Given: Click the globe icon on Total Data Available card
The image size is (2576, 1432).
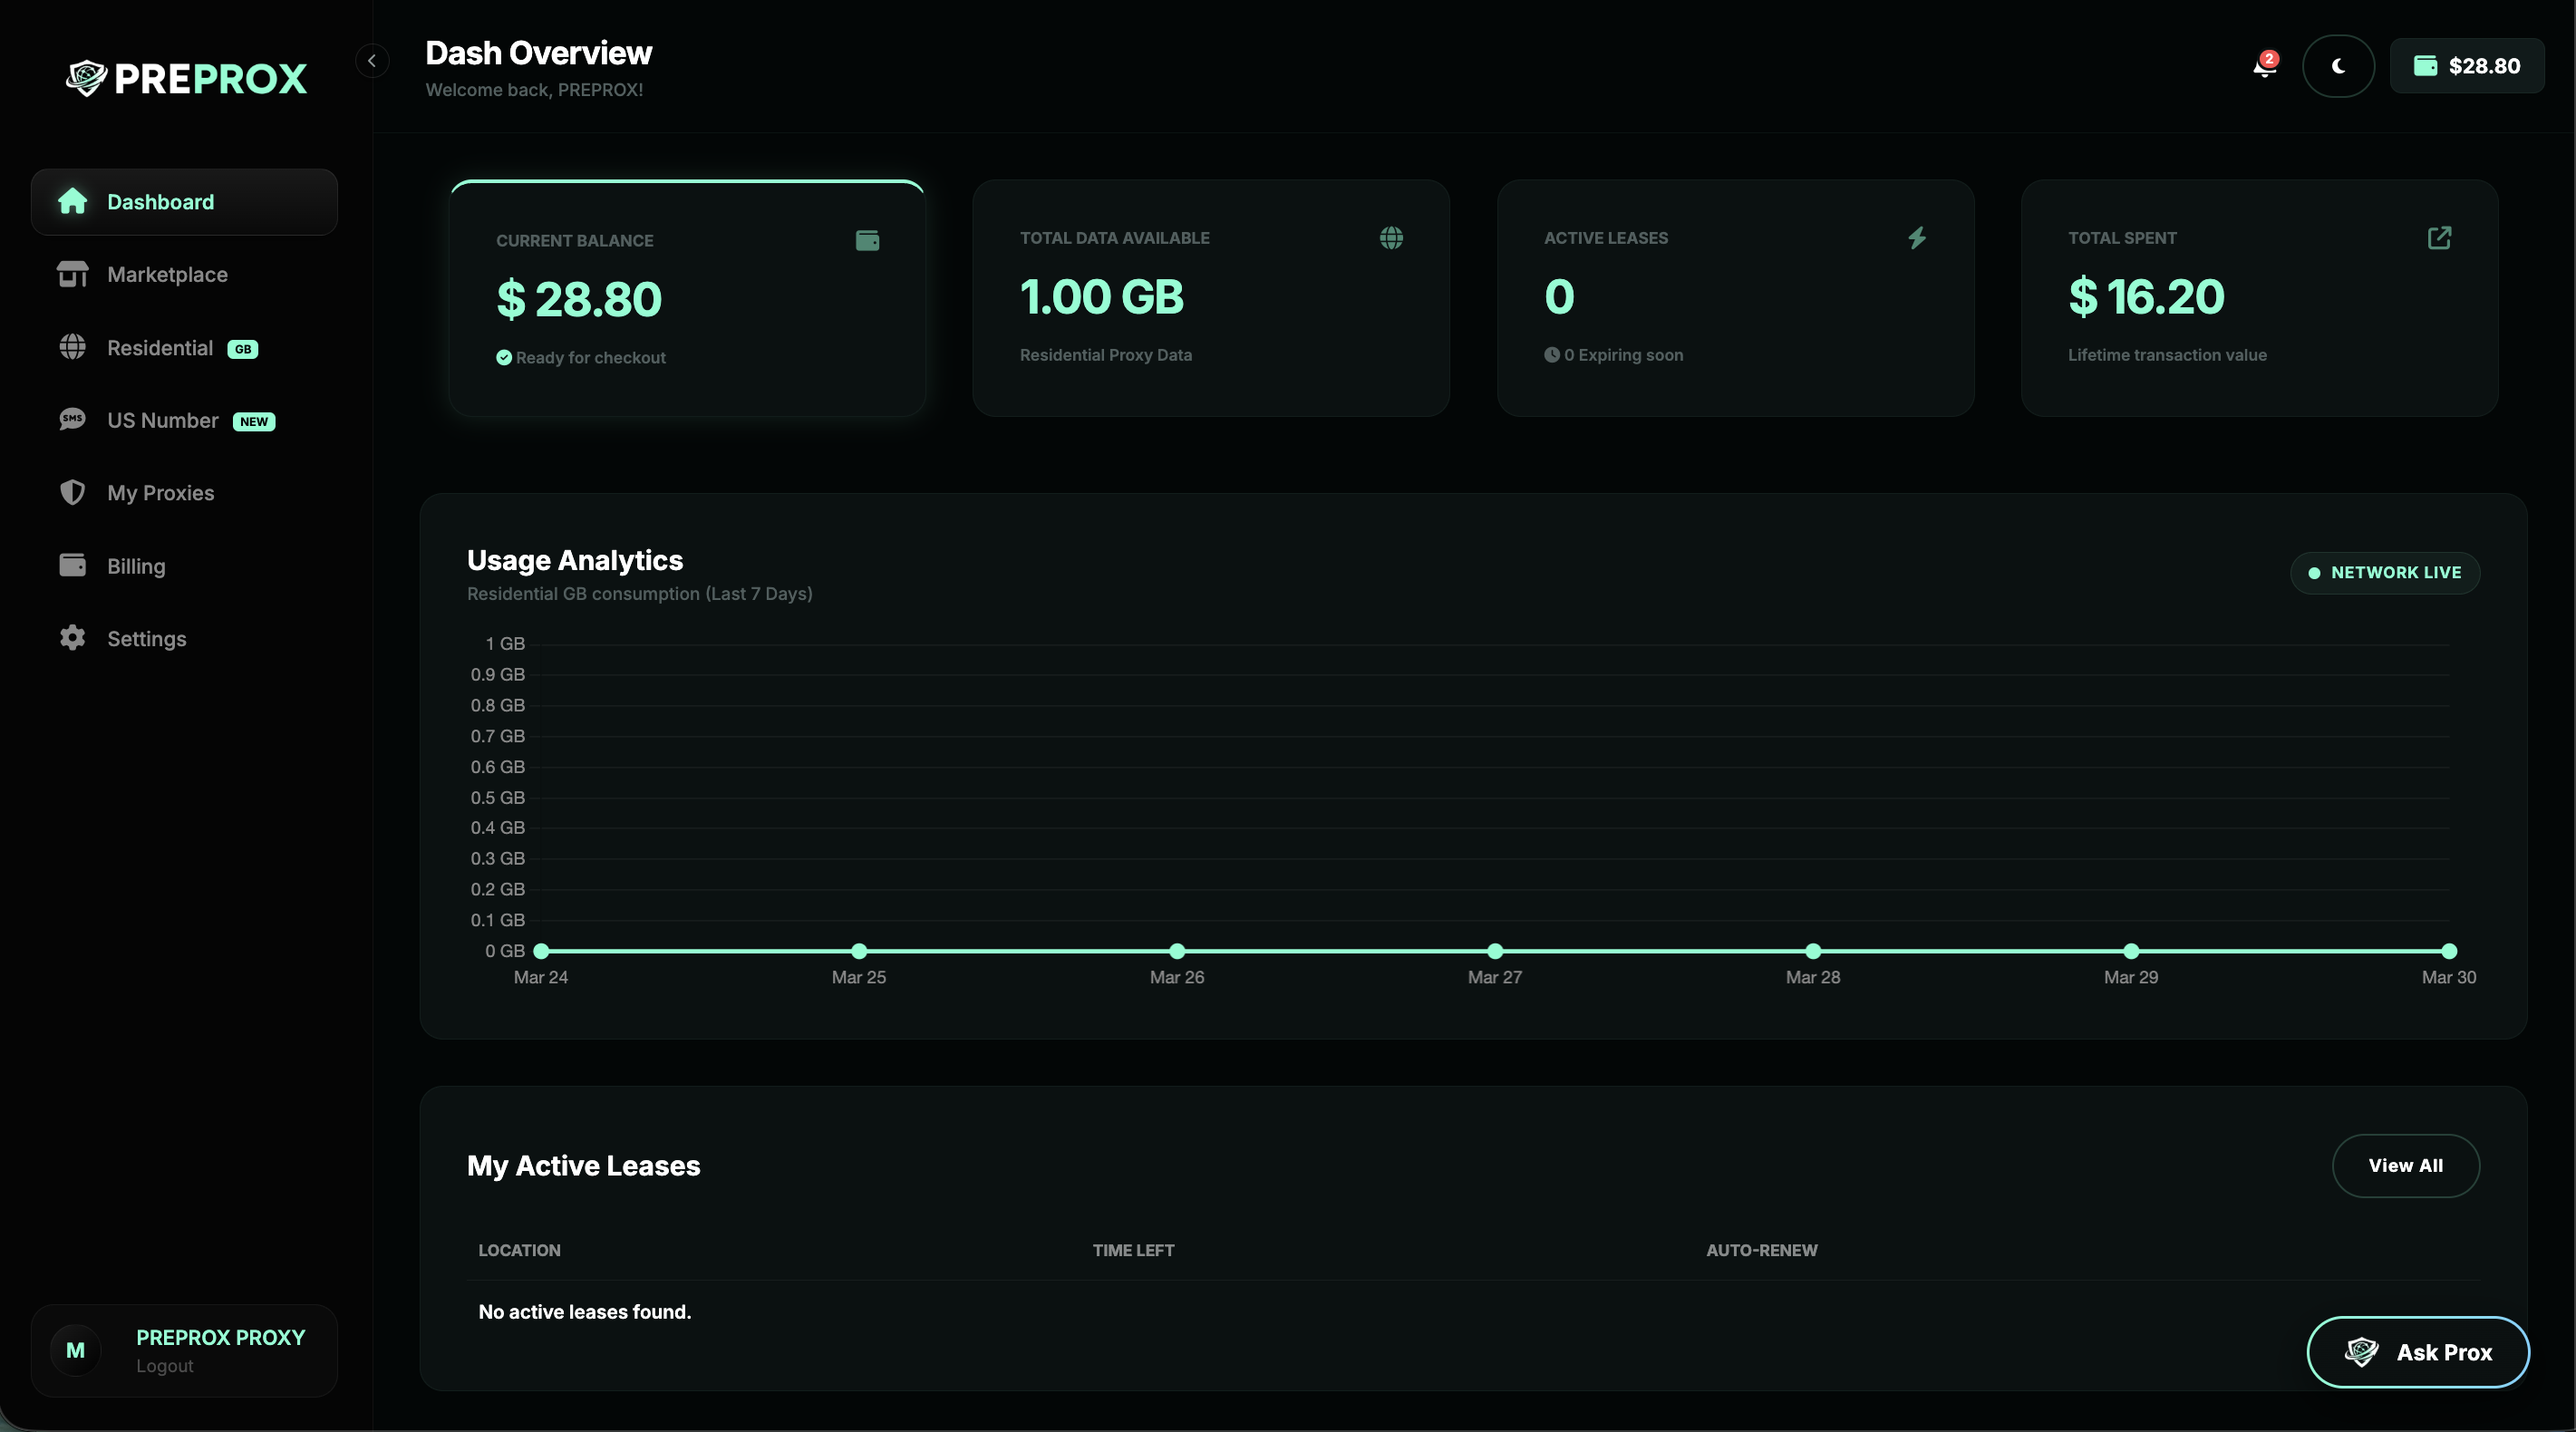Looking at the screenshot, I should point(1391,238).
